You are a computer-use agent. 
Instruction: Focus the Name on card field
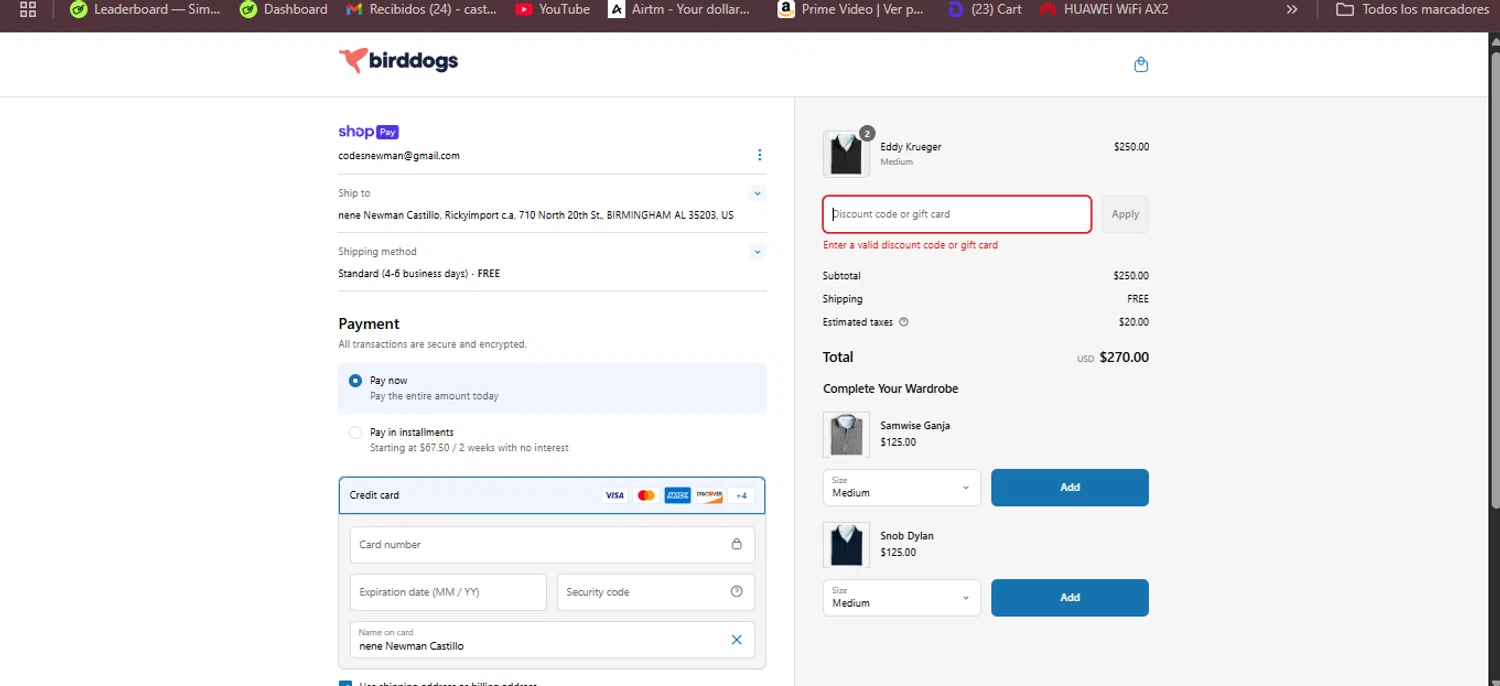click(x=552, y=640)
